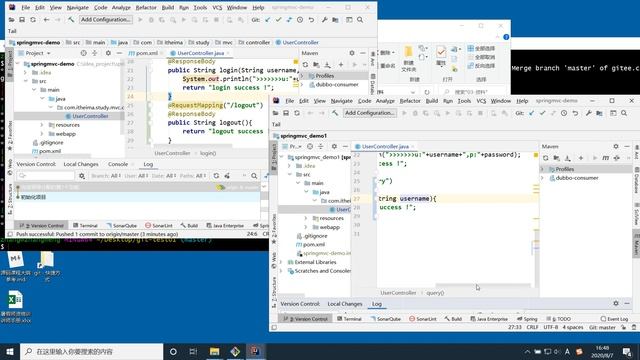Screen dimensions: 640x360
Task: Refresh the VCS log in back IDE
Action: coord(216,176)
